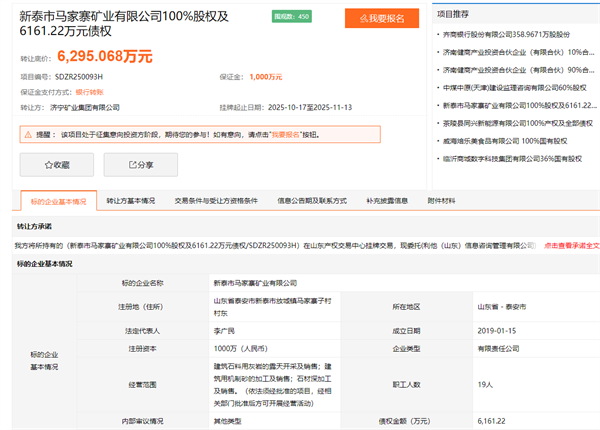Open the 点击查看承诺全文 red link
The image size is (600, 430).
pyautogui.click(x=571, y=244)
